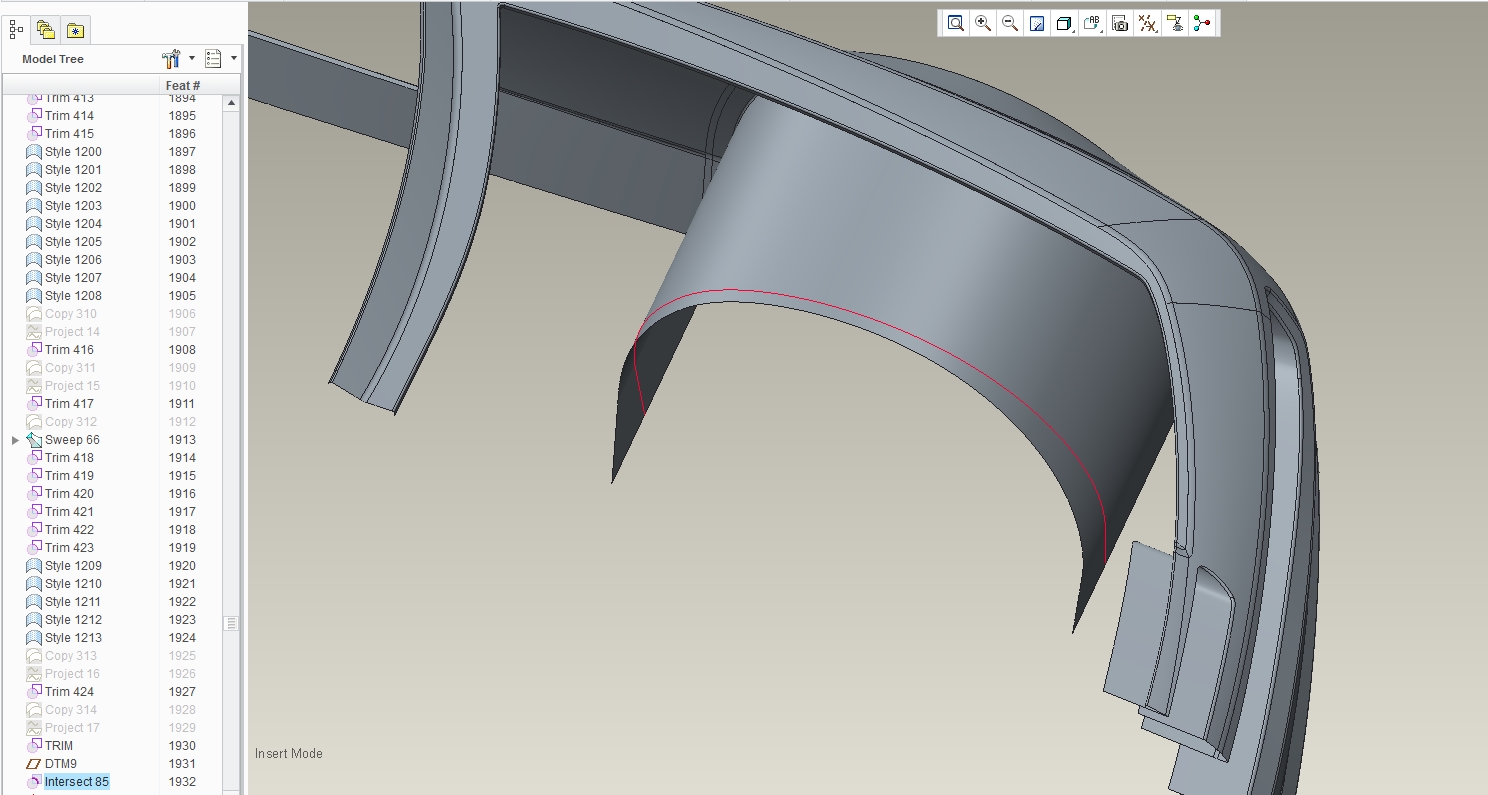Click the Copy 313 feature icon
The height and width of the screenshot is (795, 1488).
[34, 656]
